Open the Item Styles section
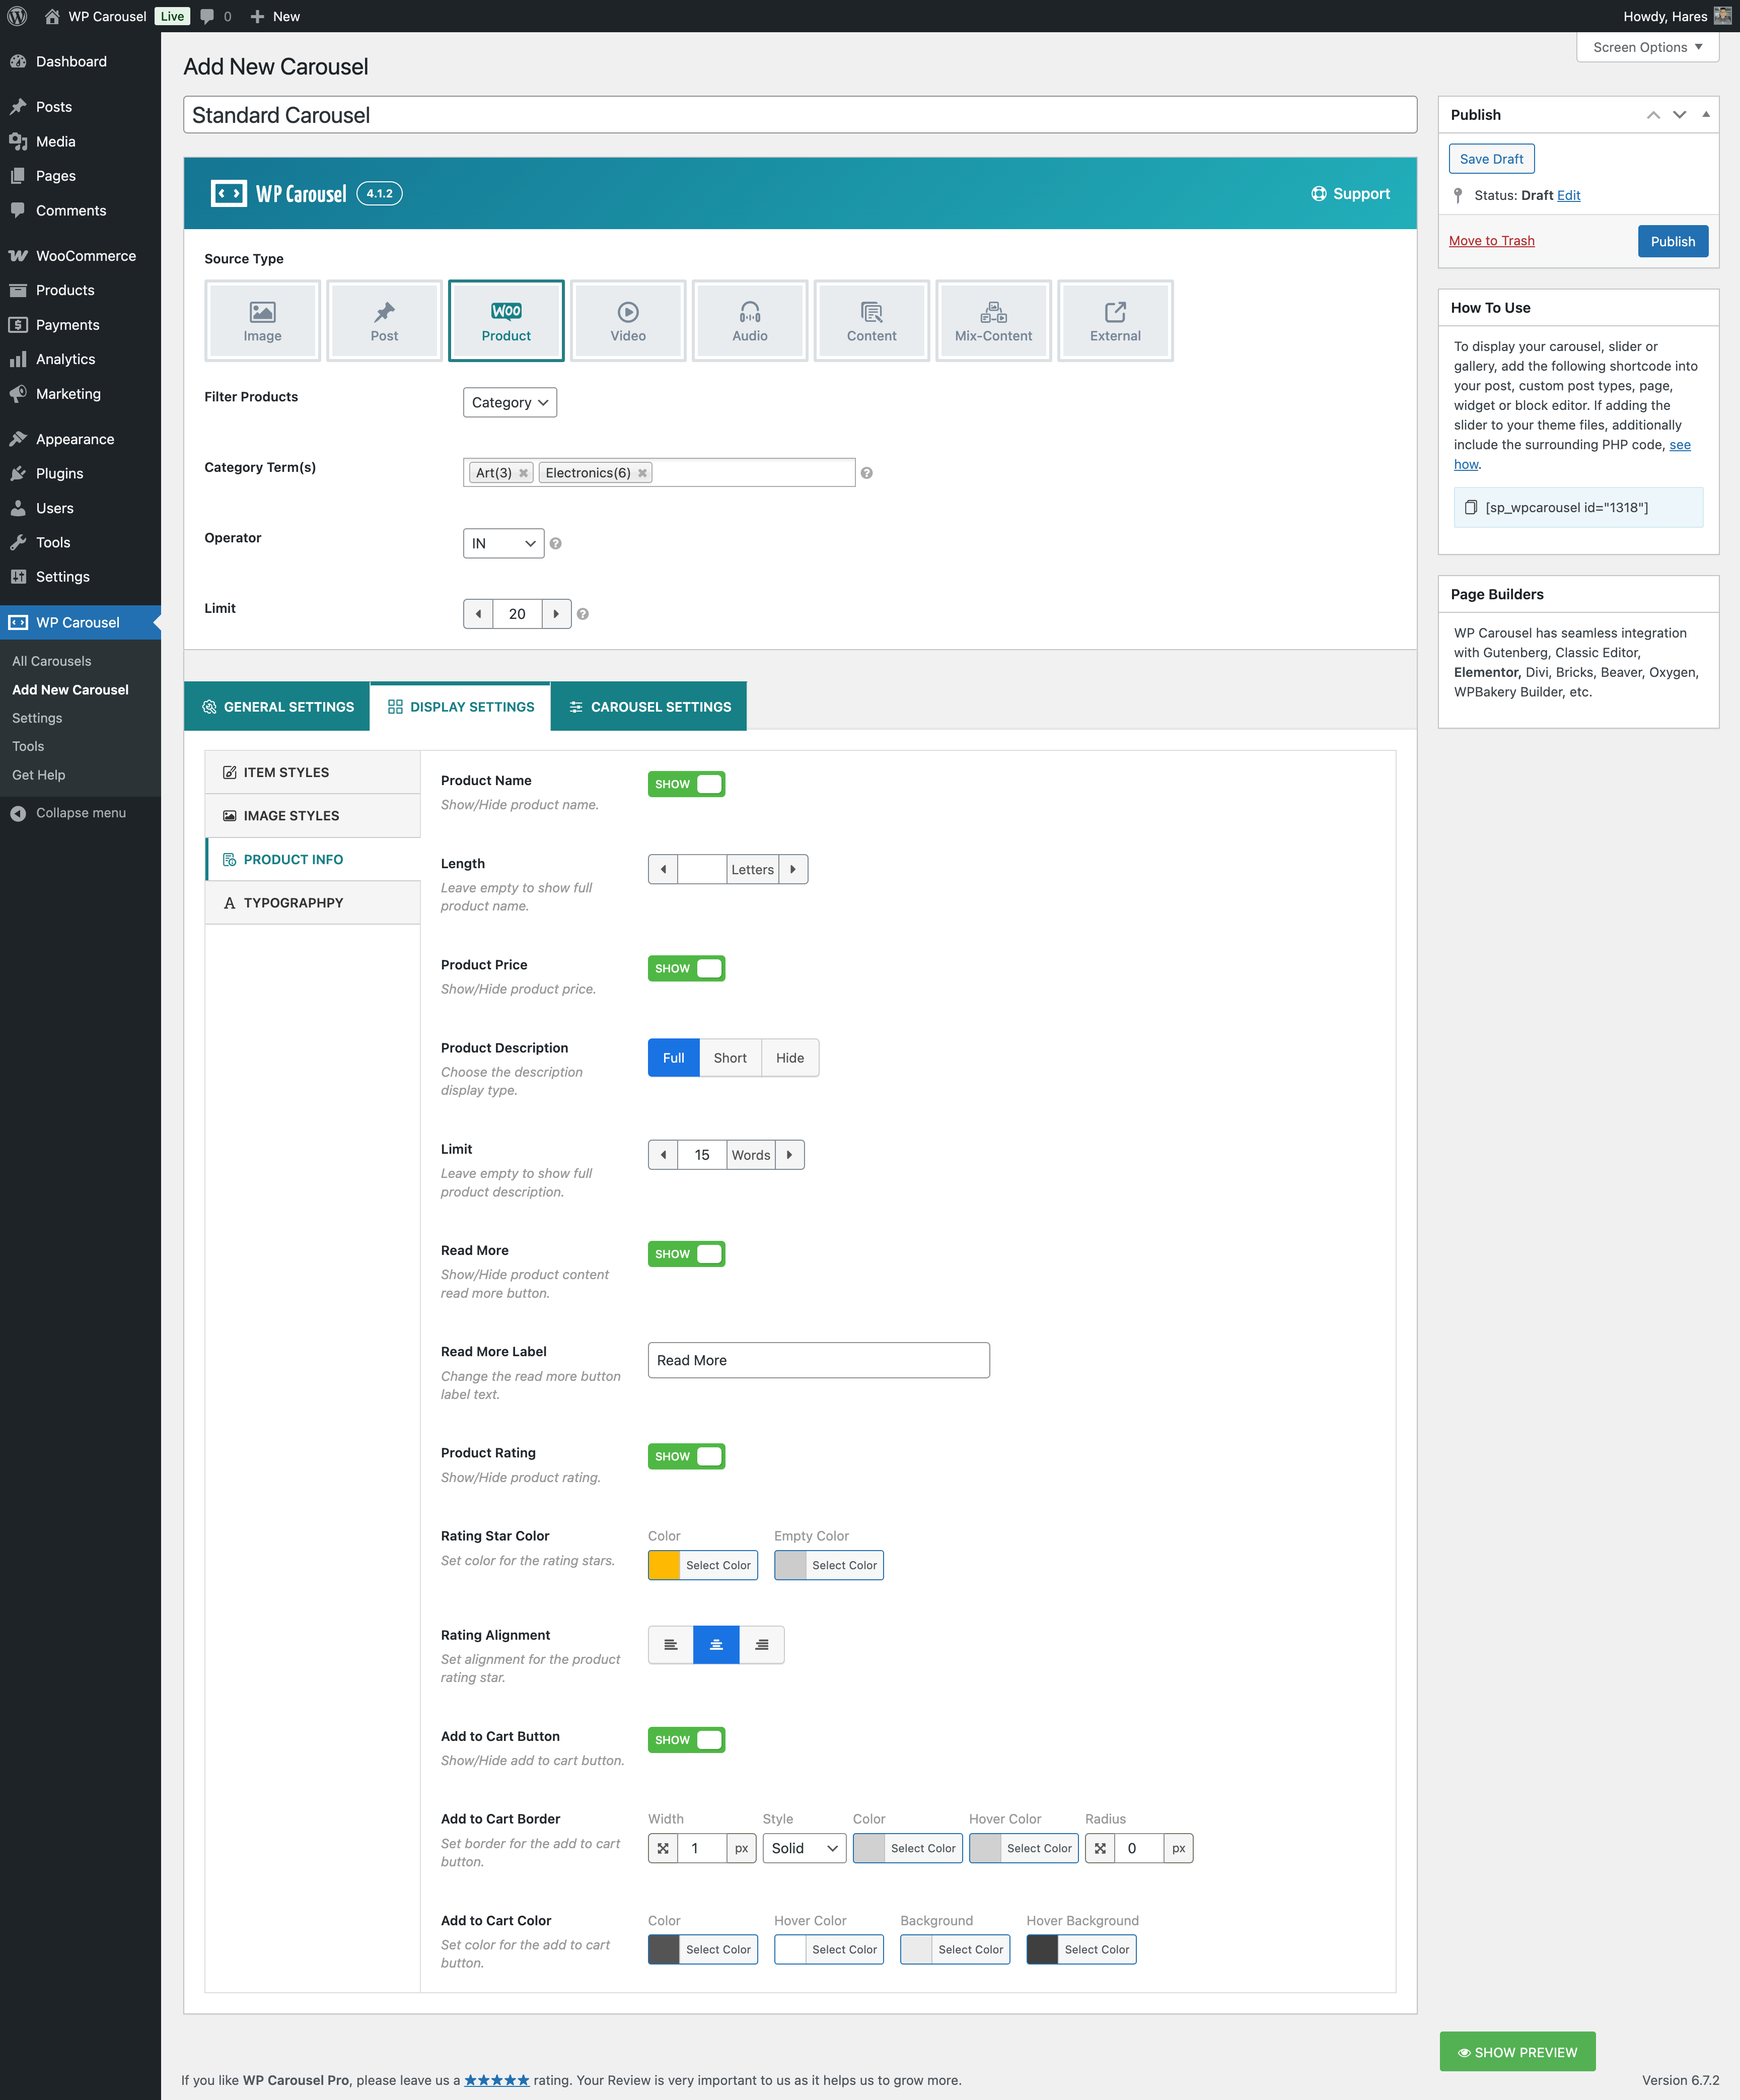 pyautogui.click(x=313, y=772)
